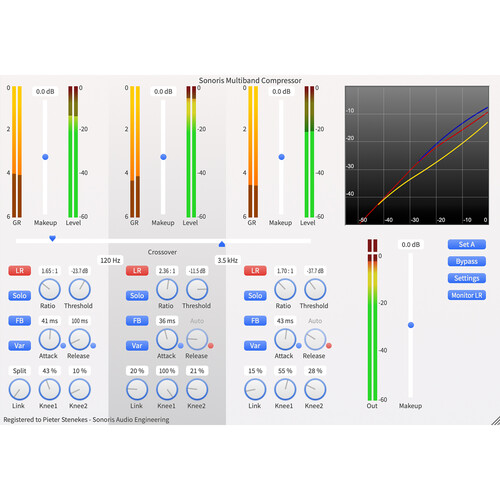Click the low band ratio value 1.65:1

click(50, 271)
